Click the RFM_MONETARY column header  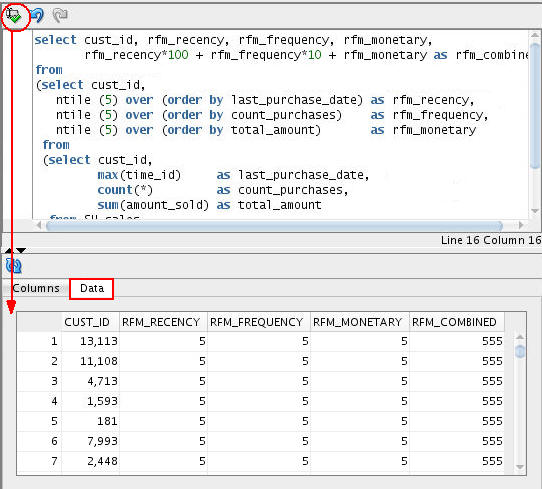(360, 322)
